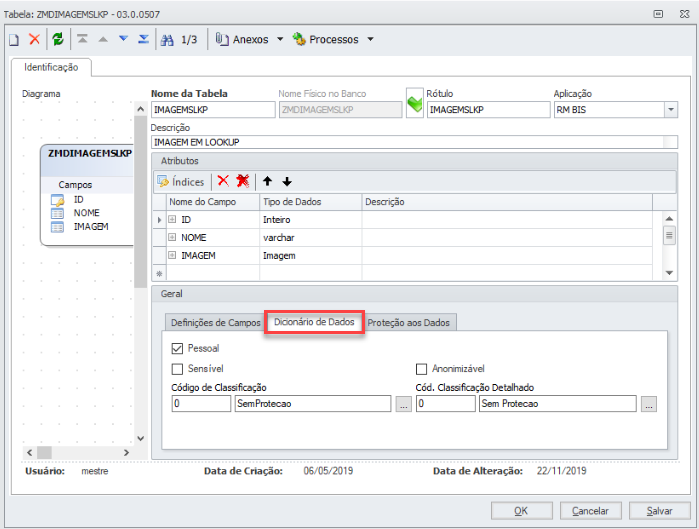Click the OK button
Viewport: 699px width, 529px height.
(522, 511)
